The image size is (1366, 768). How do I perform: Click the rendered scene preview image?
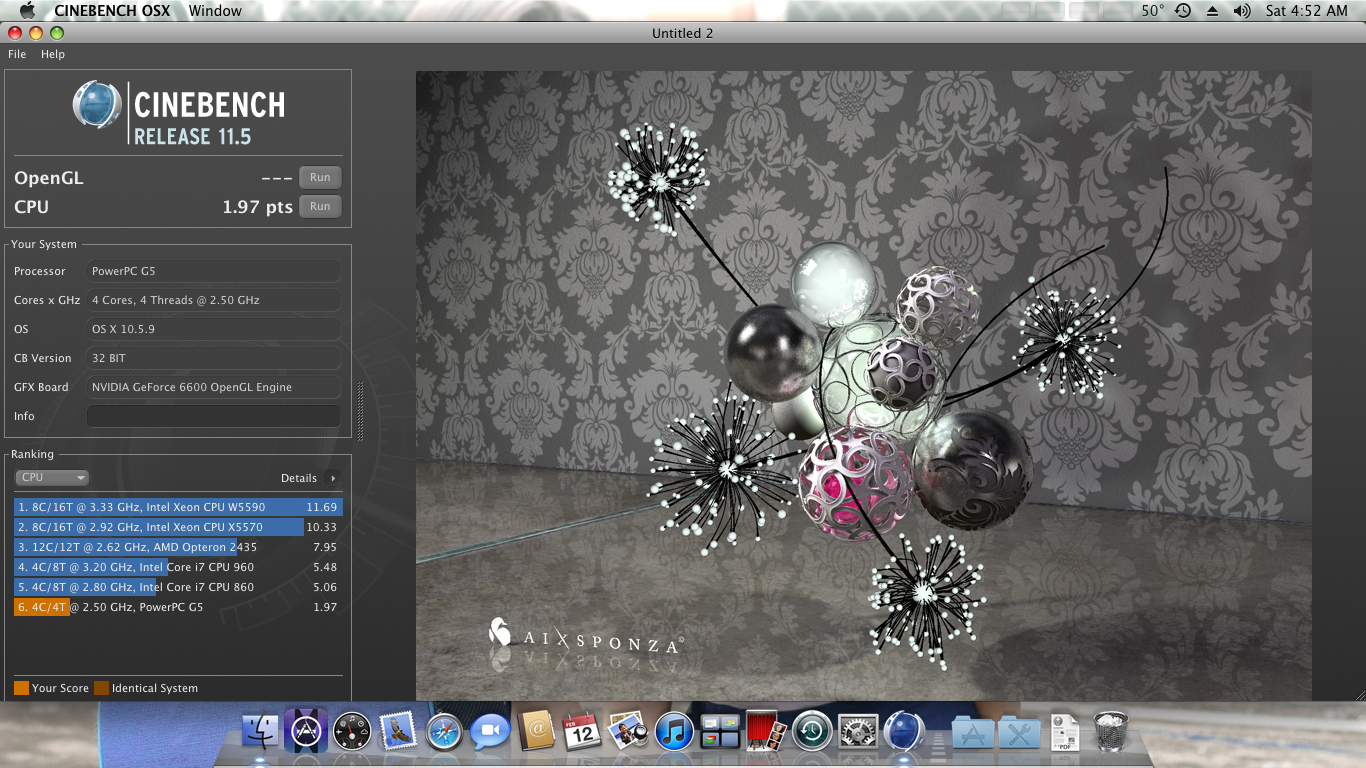coord(864,385)
